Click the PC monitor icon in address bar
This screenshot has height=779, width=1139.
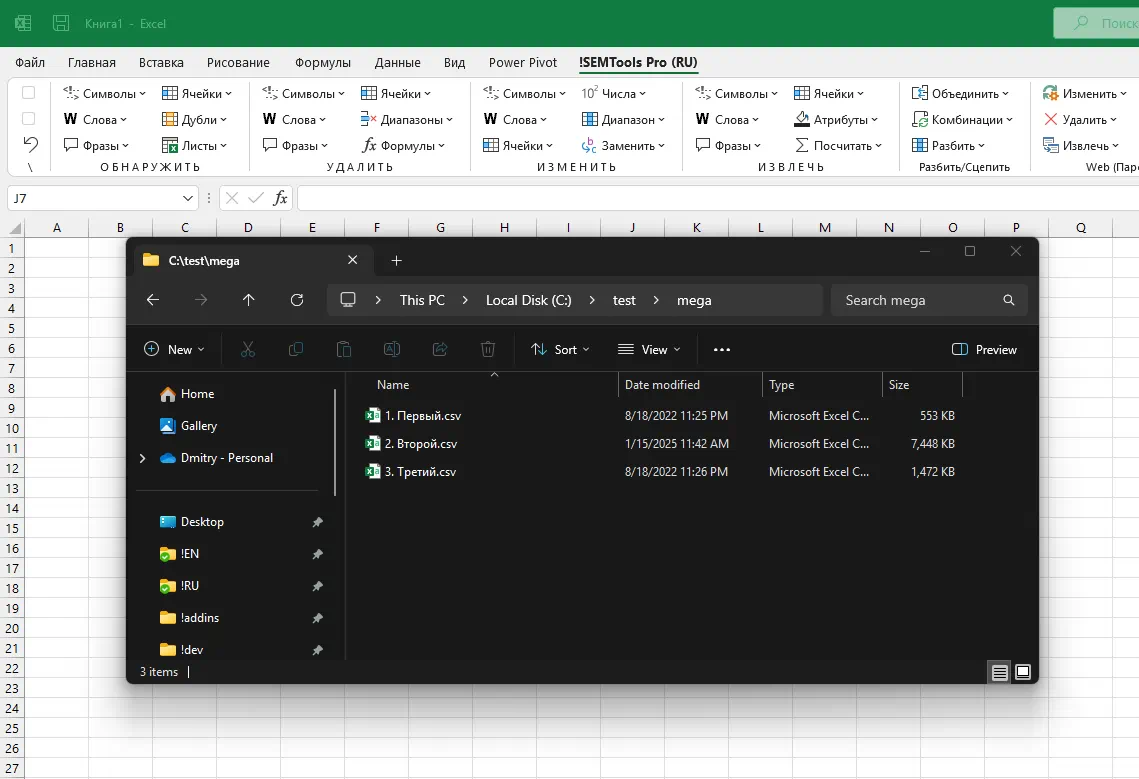[348, 299]
